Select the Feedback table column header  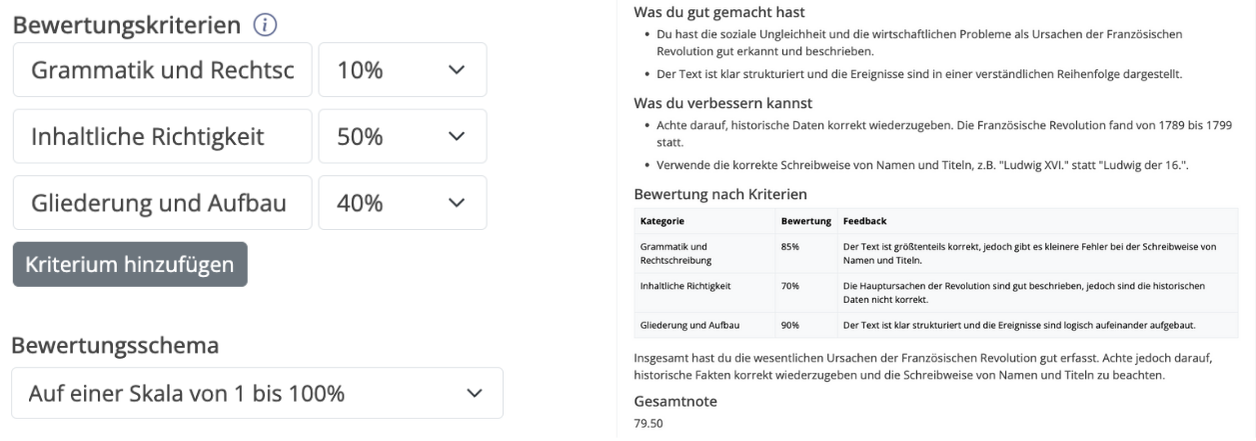coord(865,220)
